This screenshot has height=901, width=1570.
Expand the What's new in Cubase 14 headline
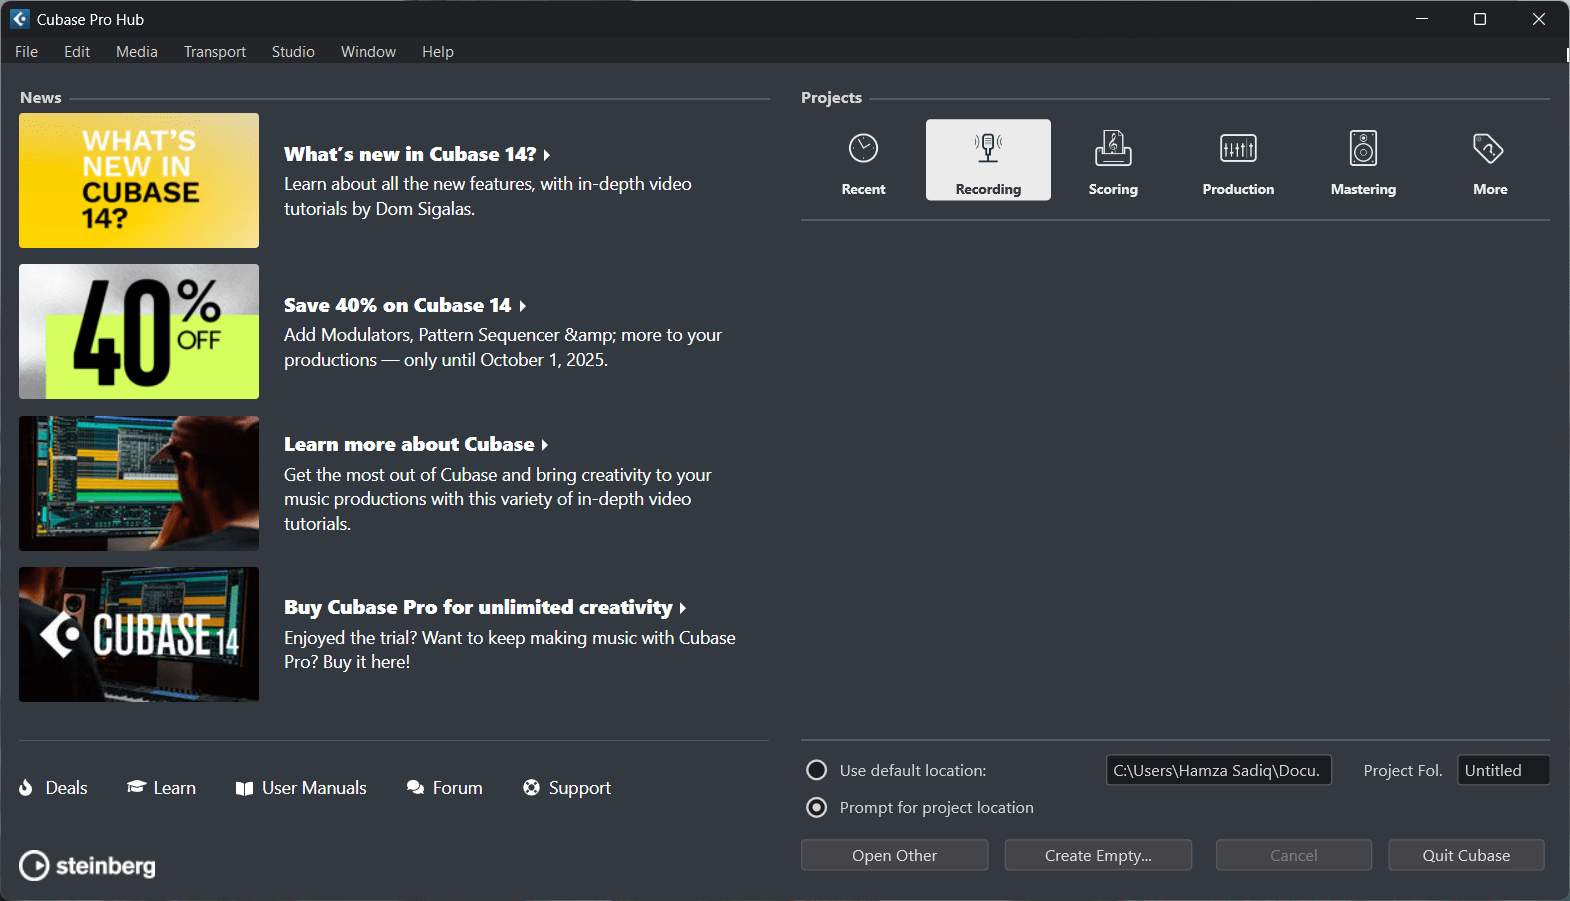point(416,154)
